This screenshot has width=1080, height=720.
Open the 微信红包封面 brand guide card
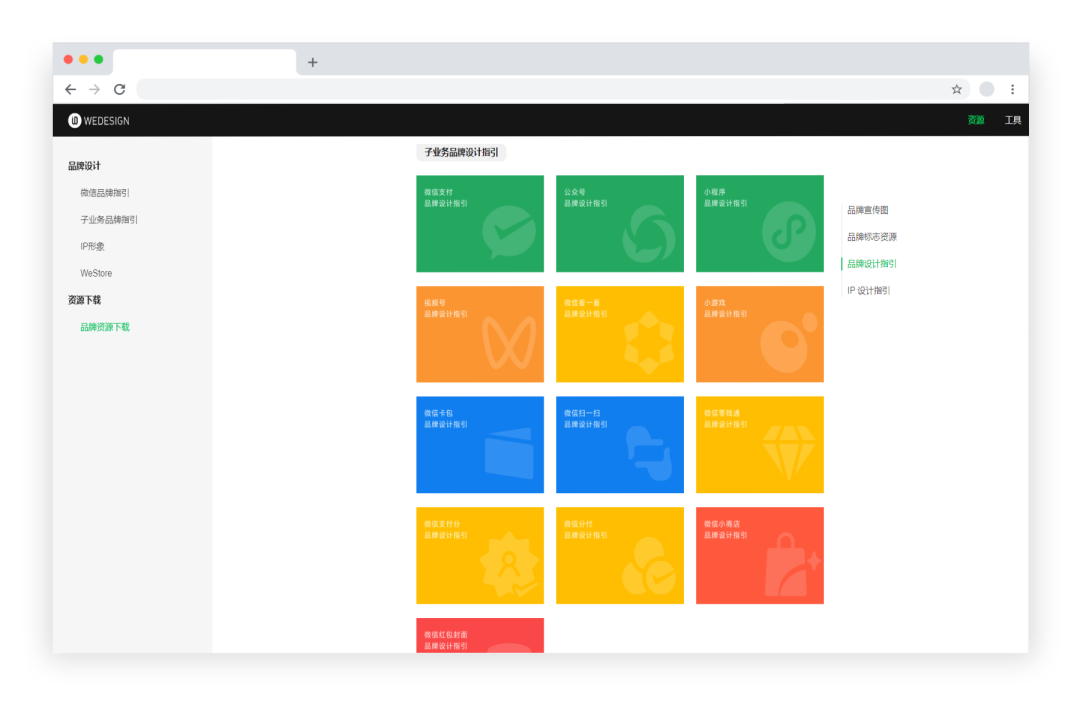coord(480,635)
